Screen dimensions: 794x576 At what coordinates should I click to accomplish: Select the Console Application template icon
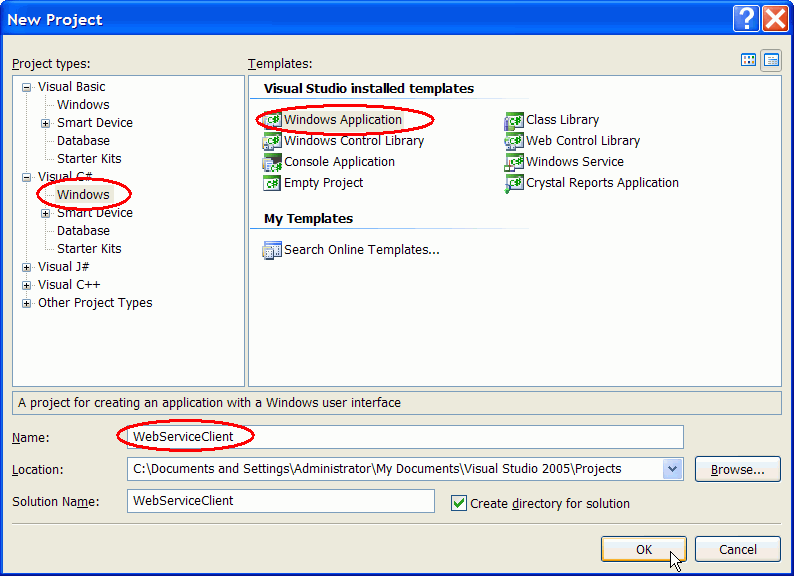(x=272, y=162)
